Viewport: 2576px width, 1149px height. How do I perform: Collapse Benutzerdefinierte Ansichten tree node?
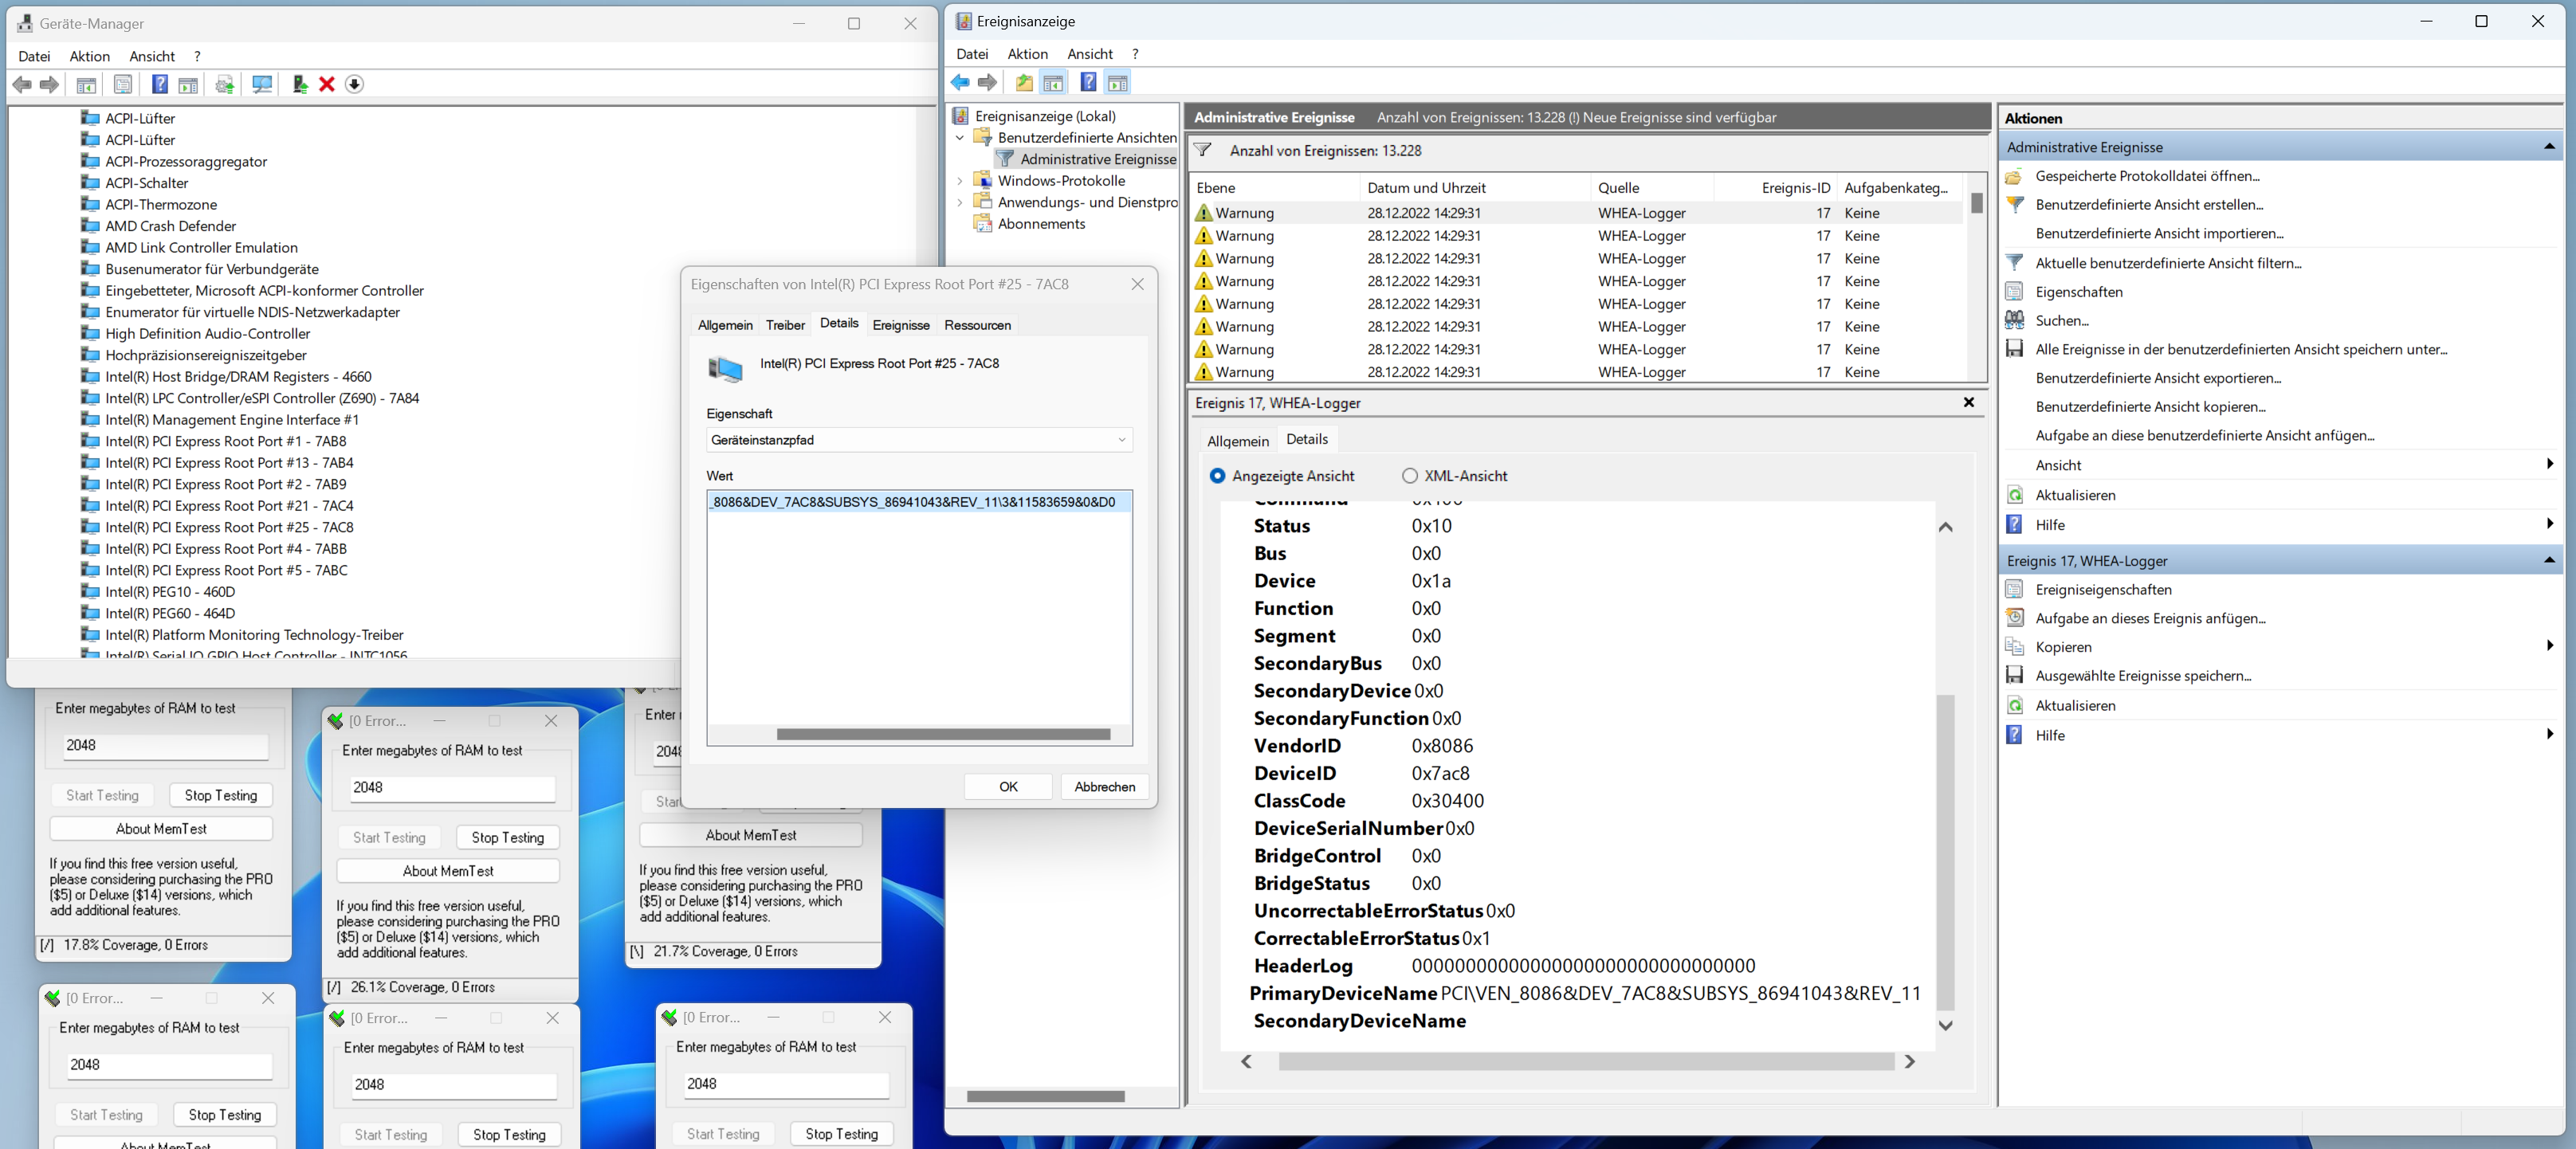click(x=960, y=138)
